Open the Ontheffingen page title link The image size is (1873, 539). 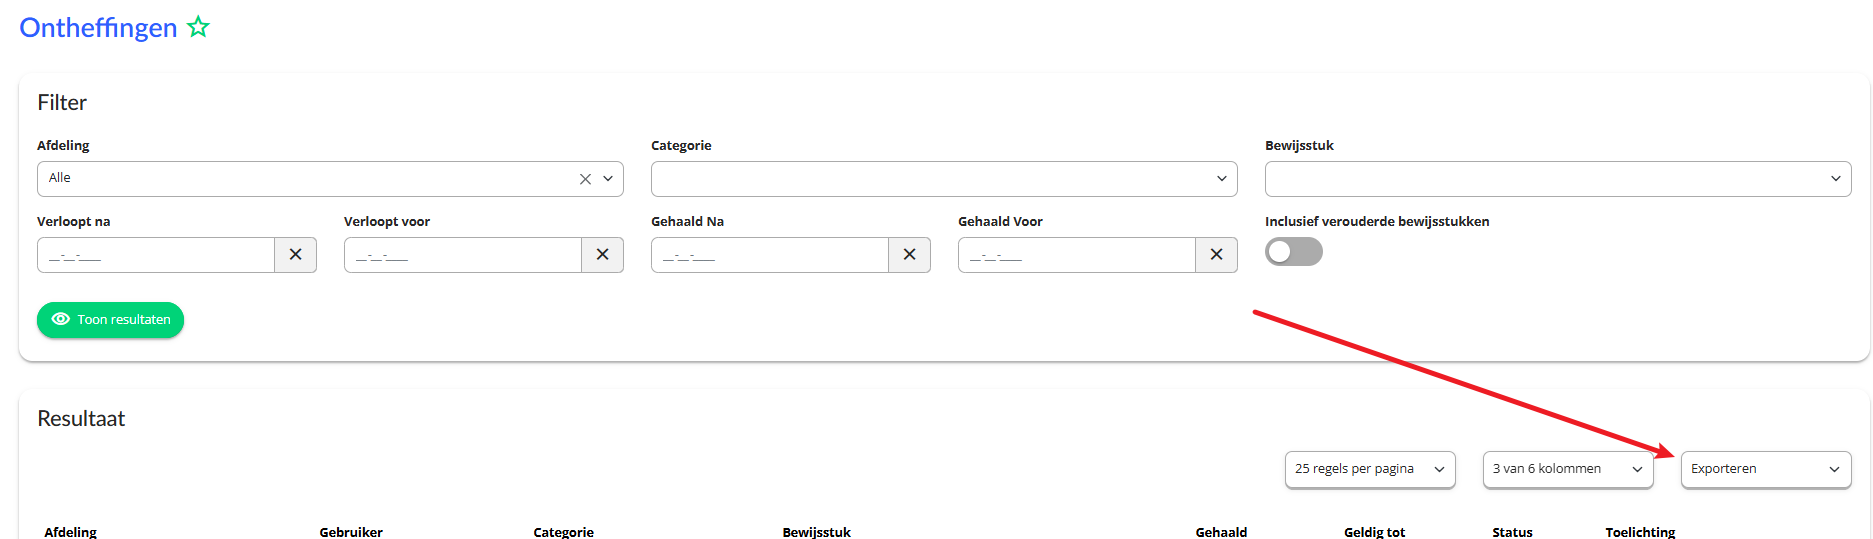[98, 28]
